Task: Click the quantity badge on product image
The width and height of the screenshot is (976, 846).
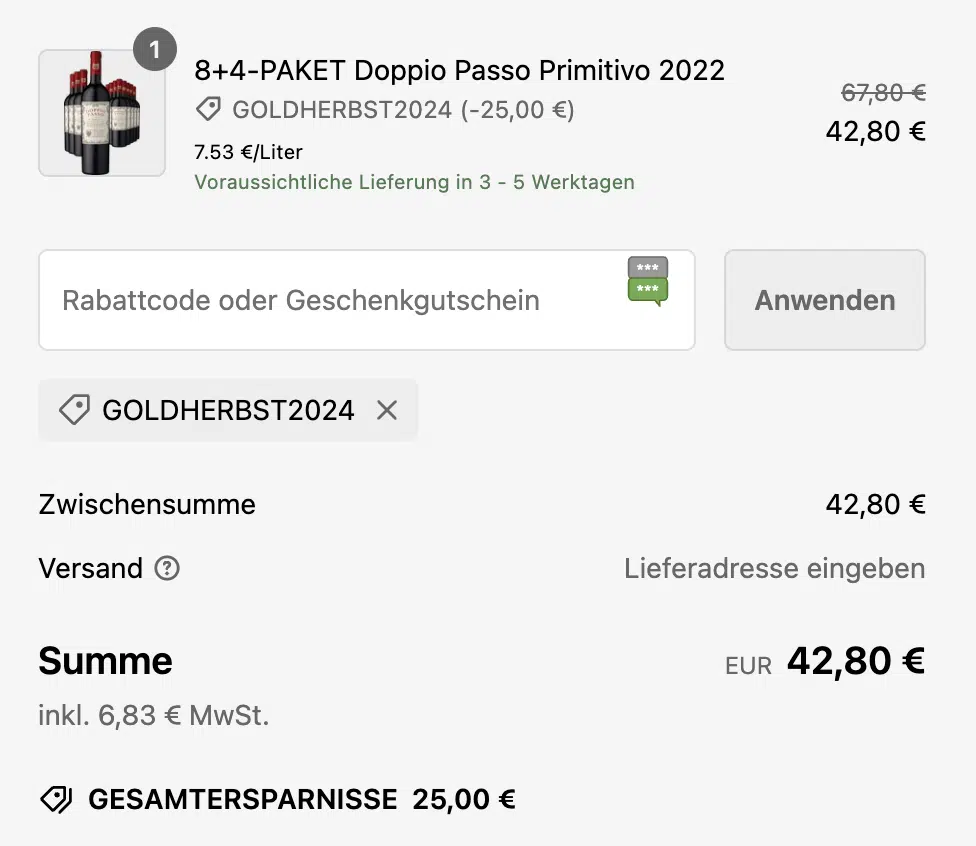Action: [155, 49]
